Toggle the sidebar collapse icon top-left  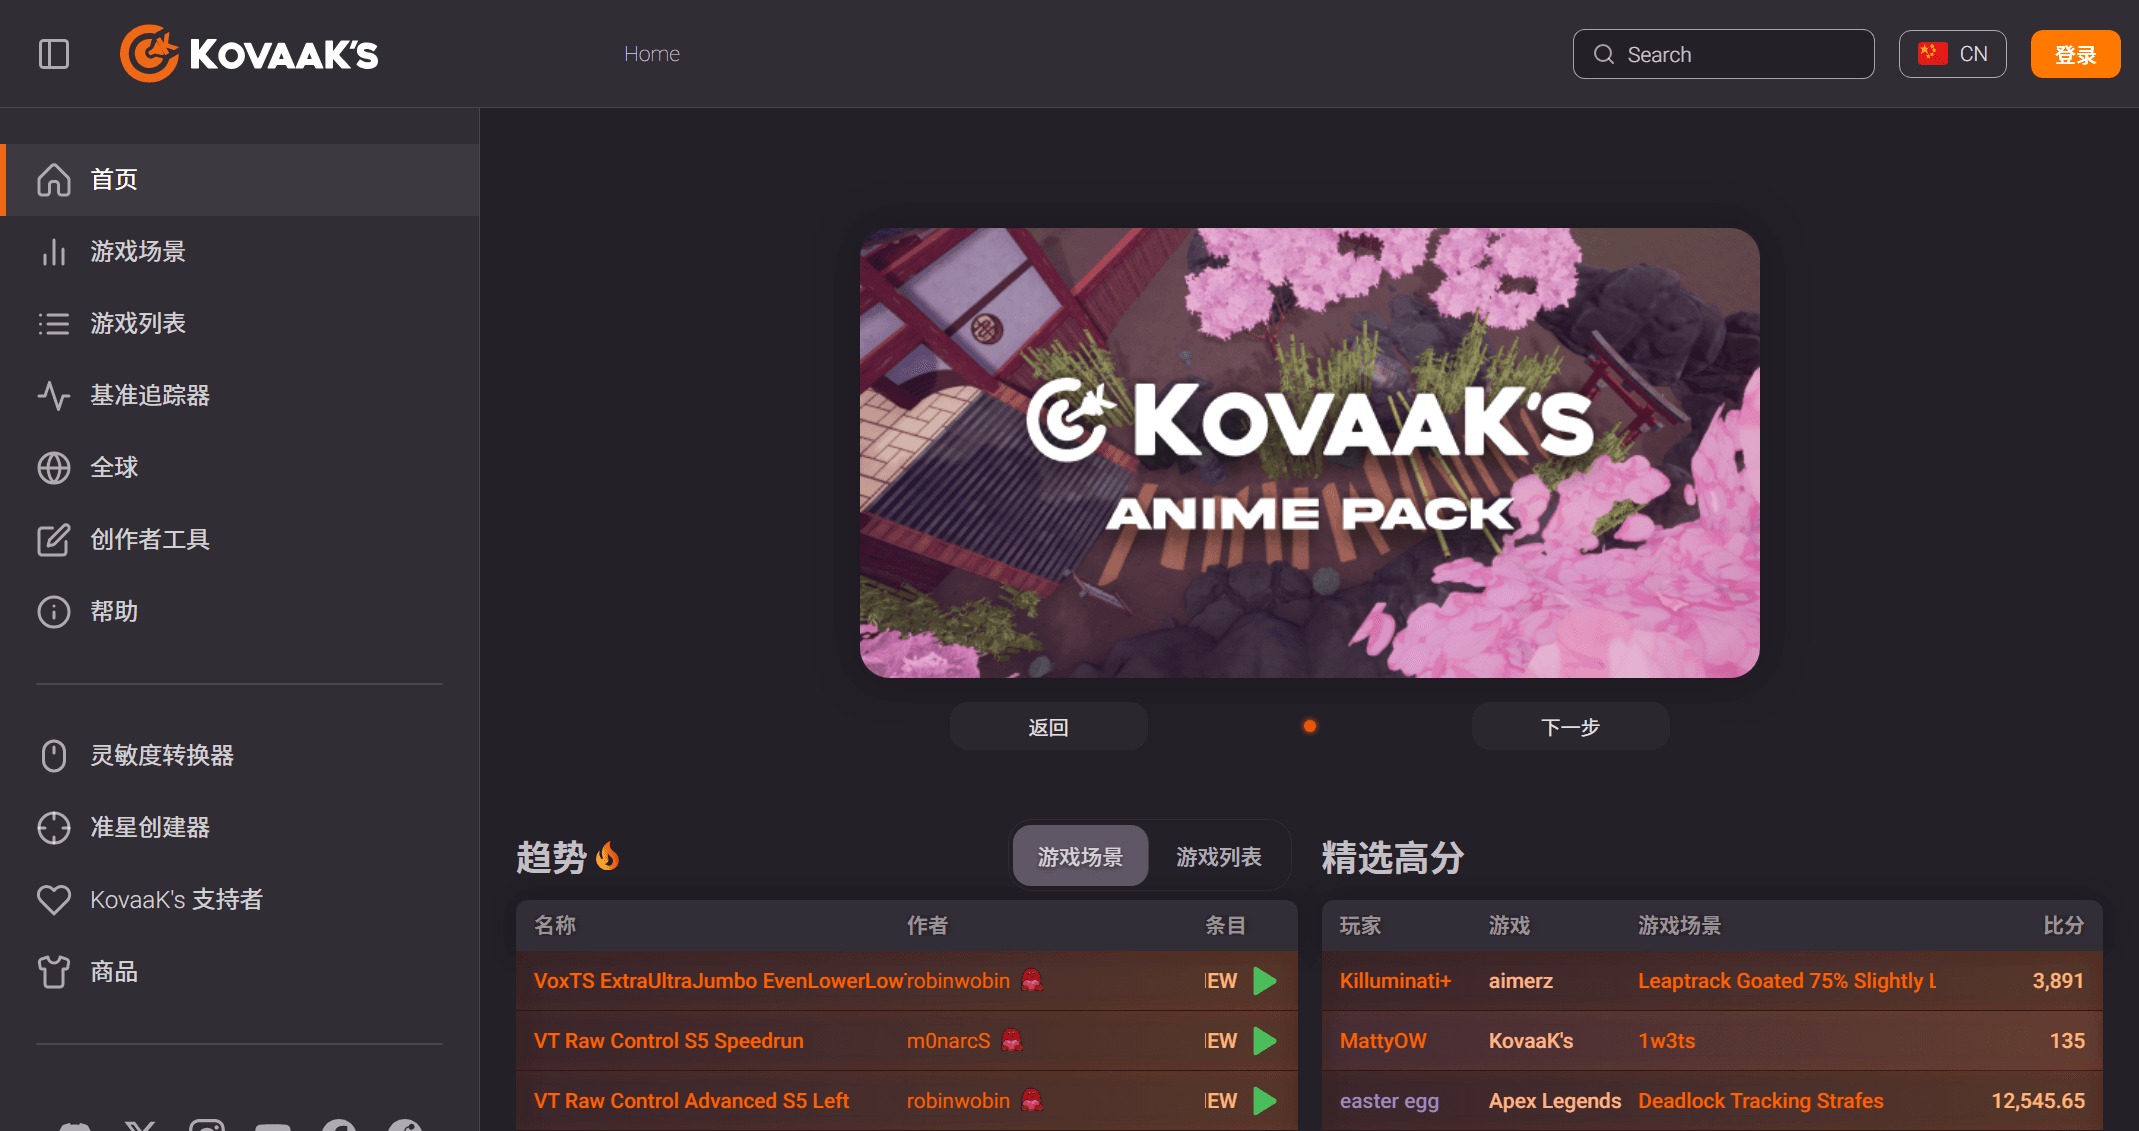(54, 54)
